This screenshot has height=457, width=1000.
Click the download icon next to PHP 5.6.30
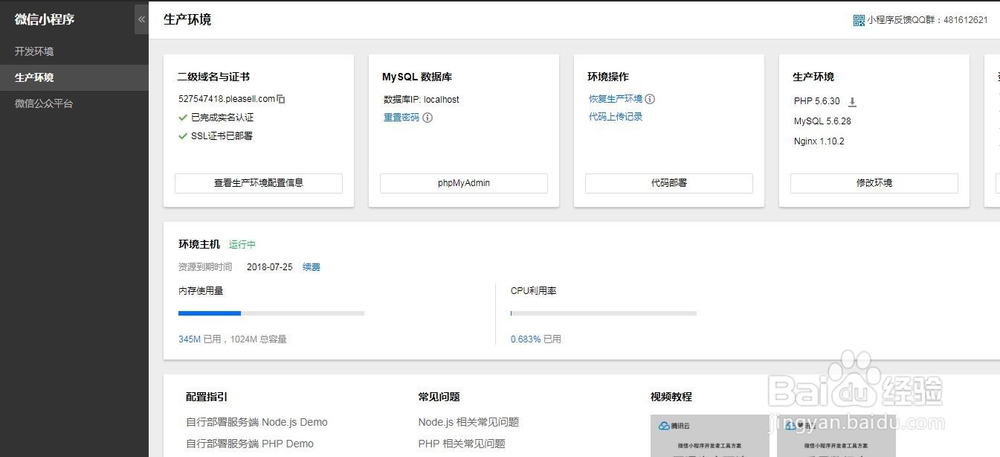(852, 101)
